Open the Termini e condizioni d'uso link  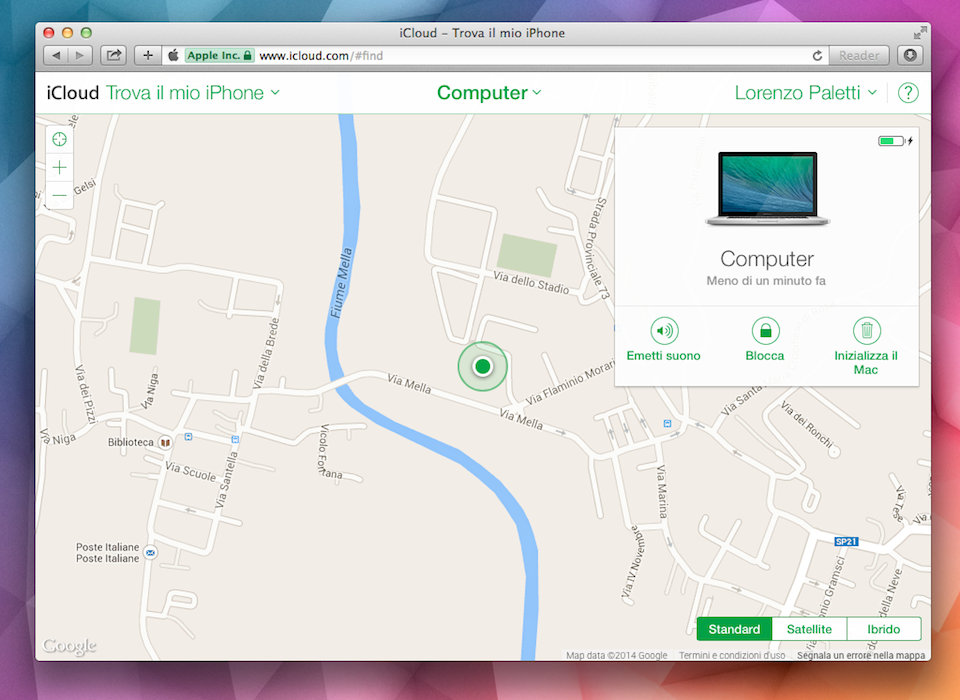tap(732, 655)
